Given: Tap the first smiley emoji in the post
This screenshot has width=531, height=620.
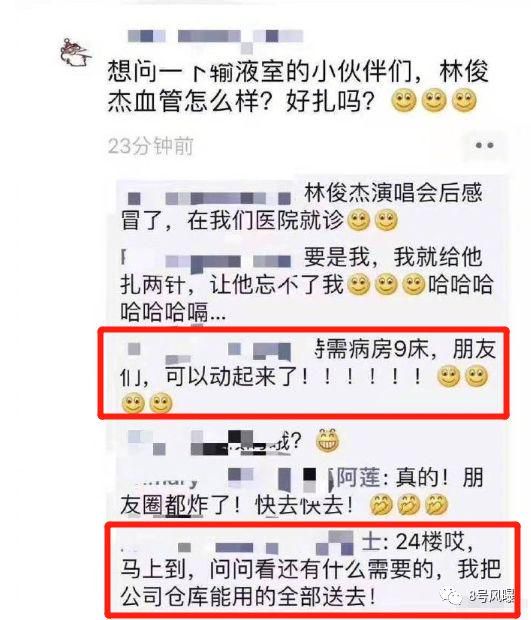Looking at the screenshot, I should click(x=404, y=100).
